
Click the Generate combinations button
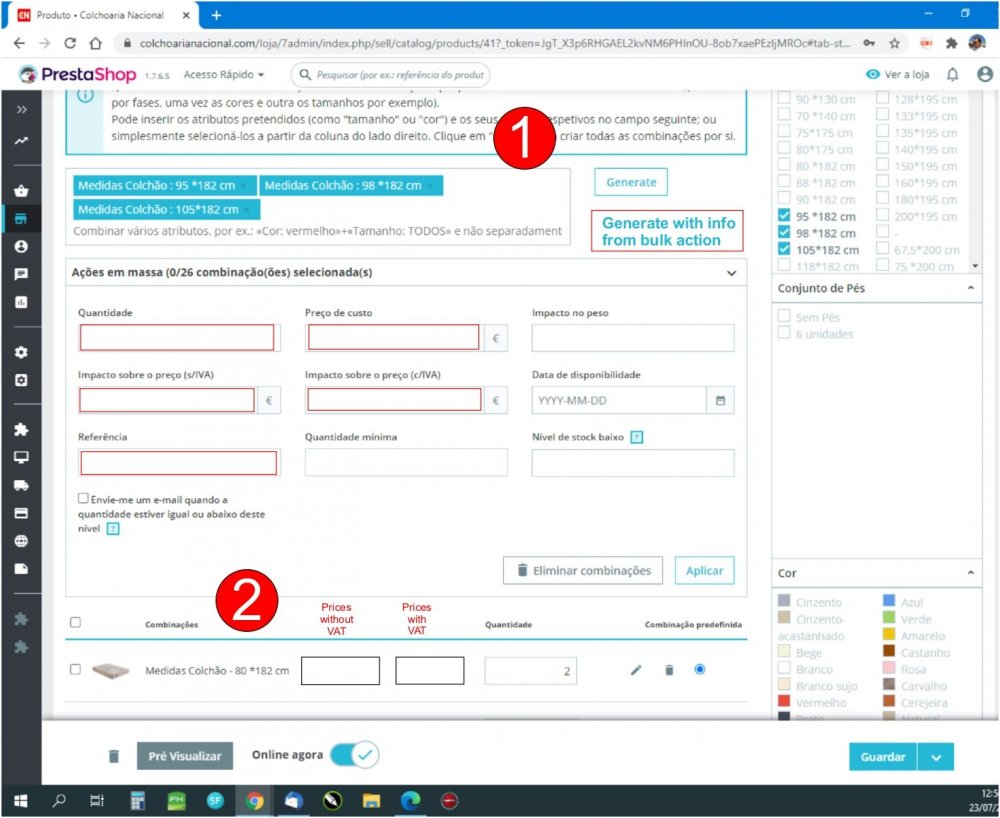(x=630, y=183)
